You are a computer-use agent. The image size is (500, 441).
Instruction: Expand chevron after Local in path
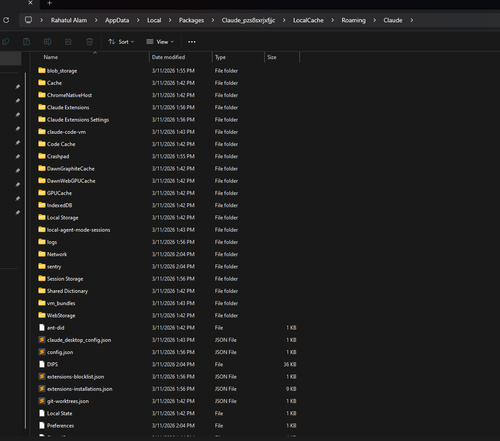(170, 20)
